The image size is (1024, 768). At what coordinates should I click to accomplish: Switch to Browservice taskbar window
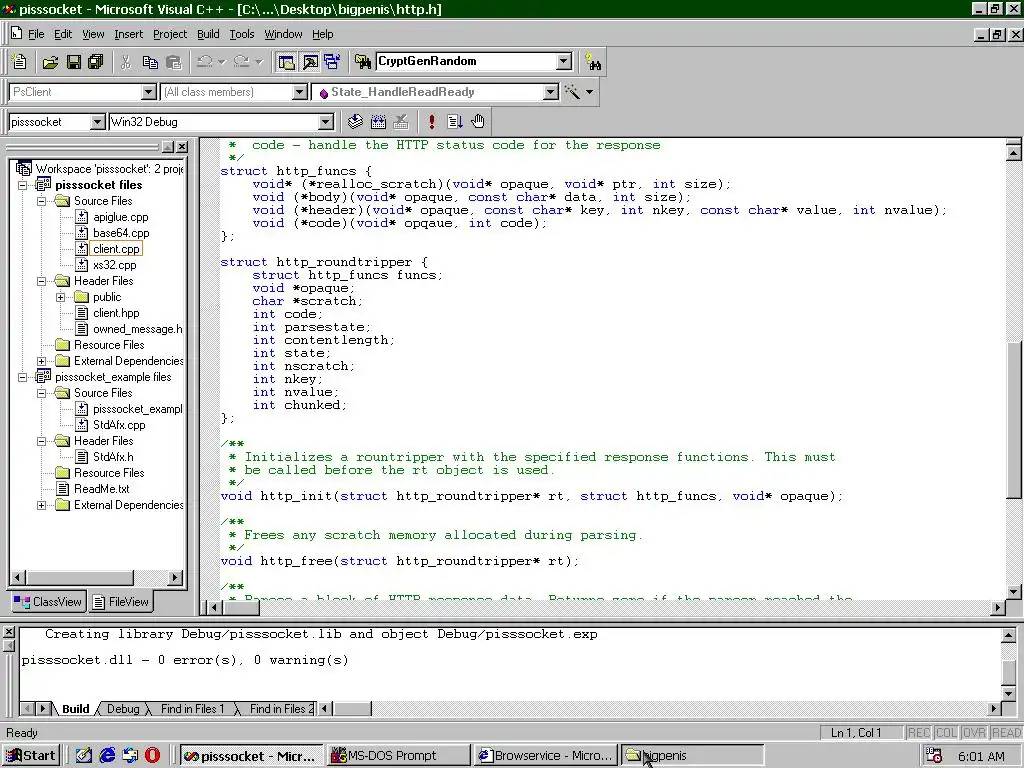point(546,756)
